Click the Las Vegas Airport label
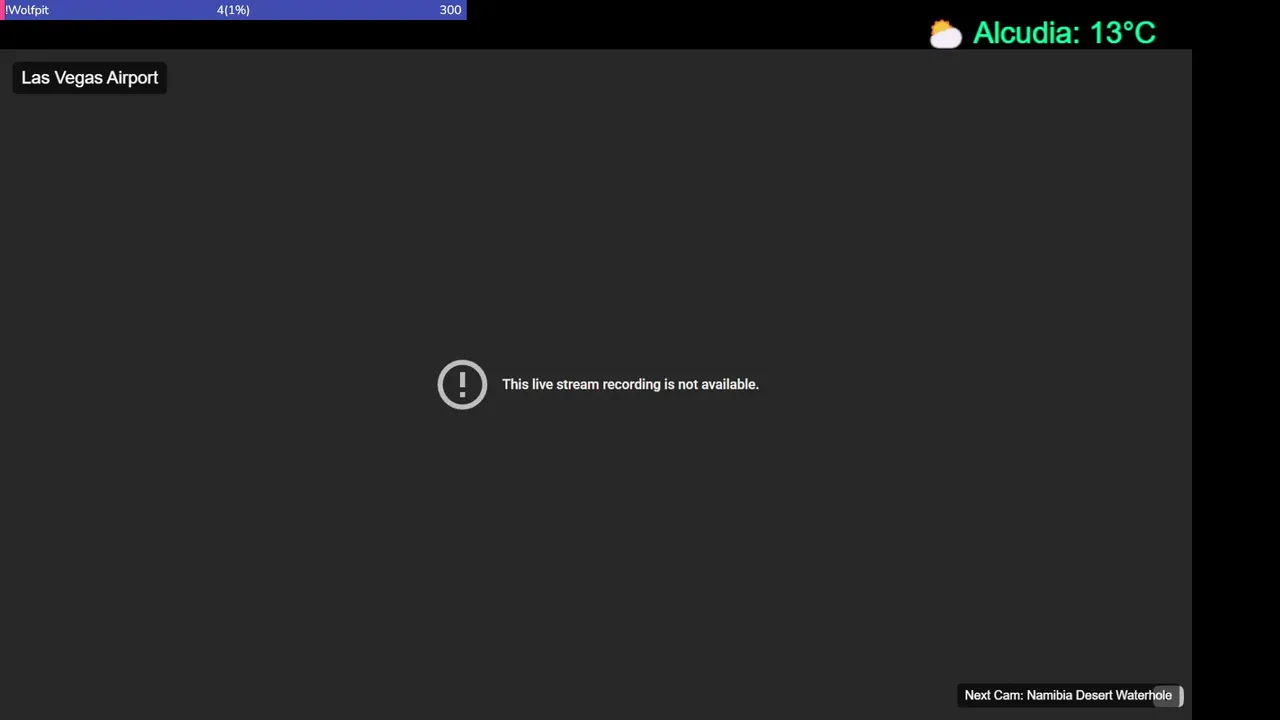This screenshot has width=1280, height=720. point(90,78)
